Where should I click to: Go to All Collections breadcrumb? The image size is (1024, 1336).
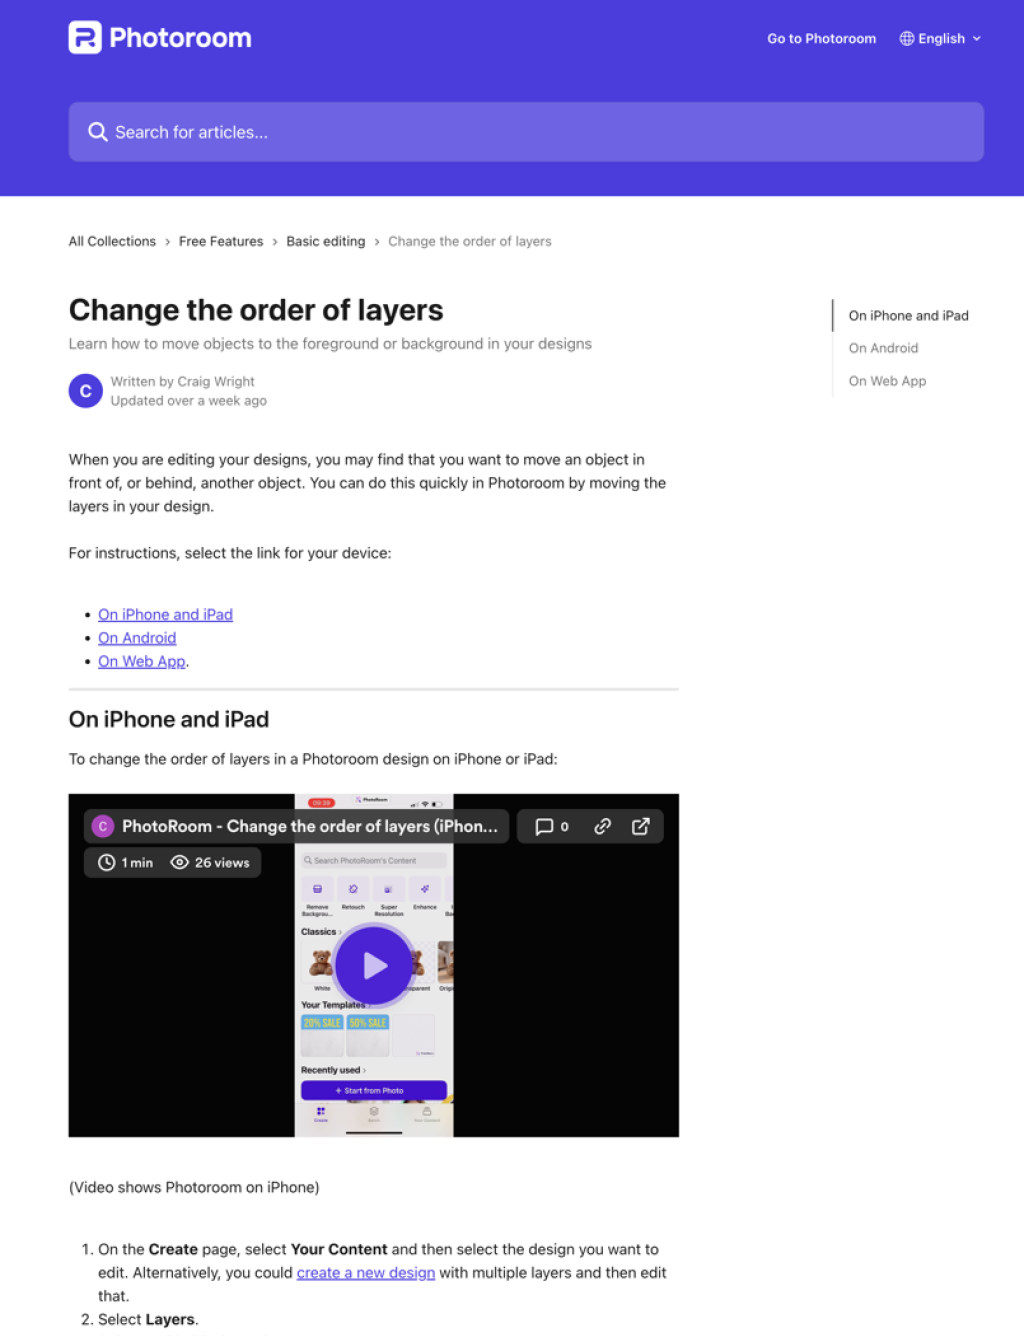pyautogui.click(x=112, y=242)
